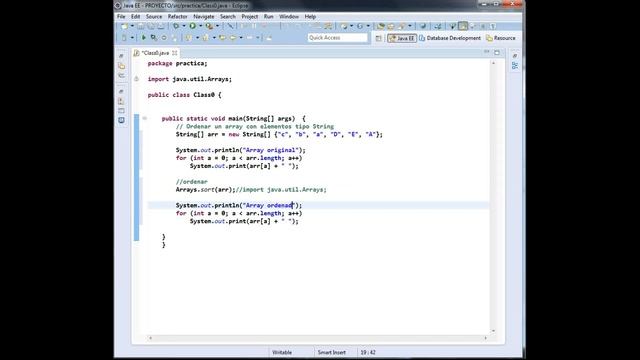Click the vertical scrollbar down arrow

point(493,331)
